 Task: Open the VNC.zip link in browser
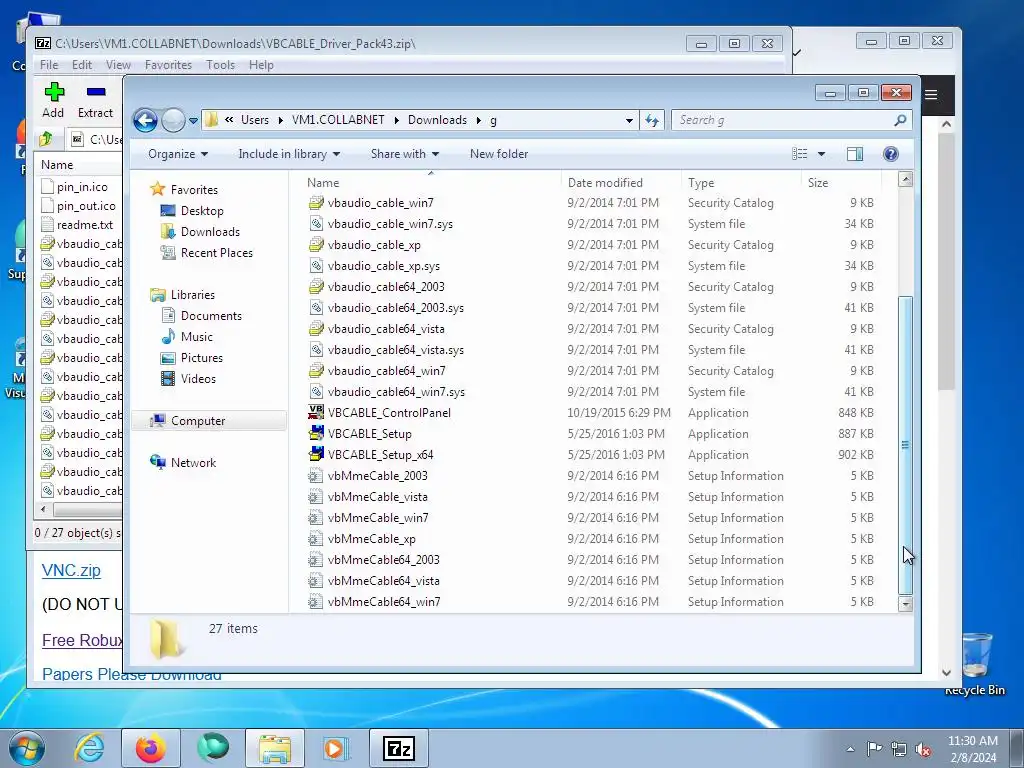click(71, 570)
